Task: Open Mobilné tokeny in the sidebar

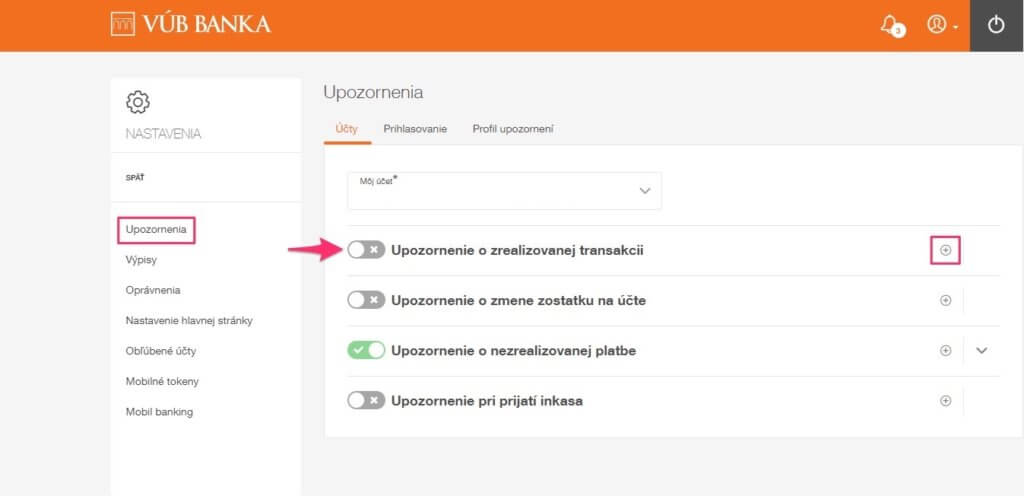Action: coord(162,381)
